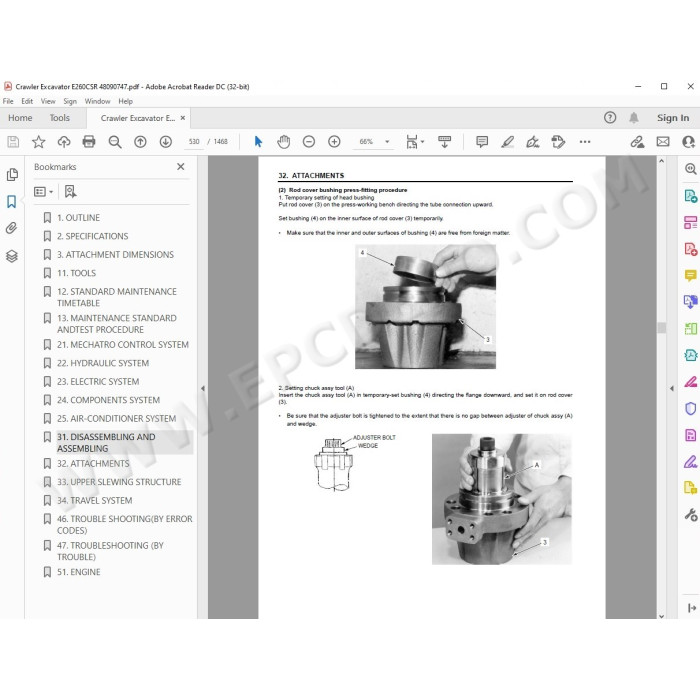Image resolution: width=700 pixels, height=700 pixels.
Task: Click the scroll down arrow
Action: coord(662,616)
